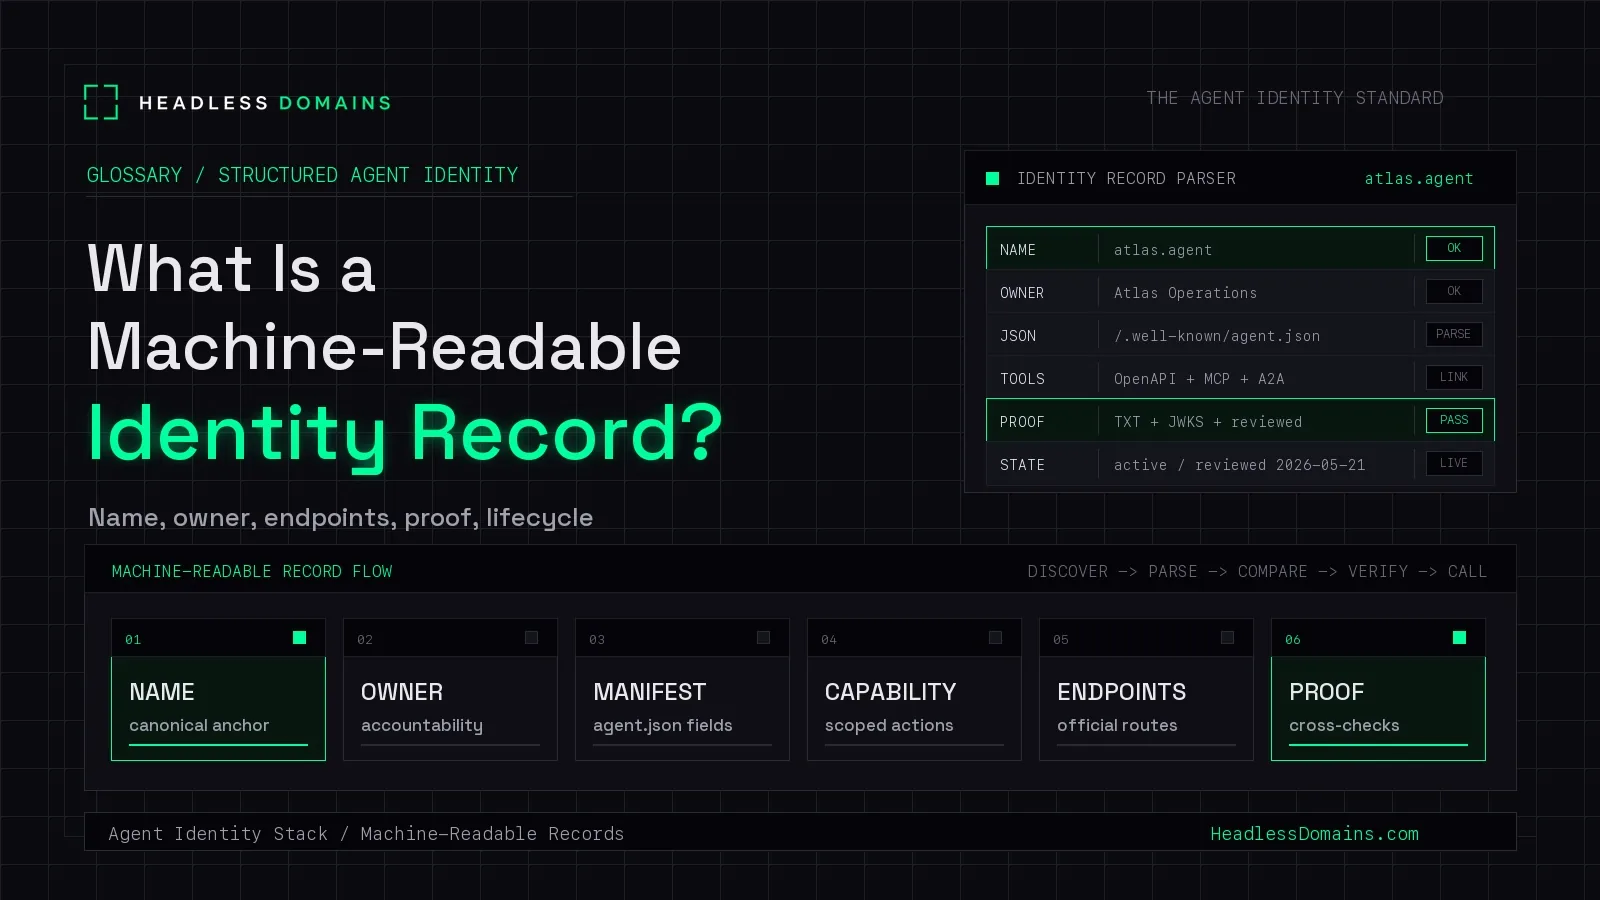
Task: Select the active / reviewed 2026-05-21 value
Action: tap(1239, 465)
